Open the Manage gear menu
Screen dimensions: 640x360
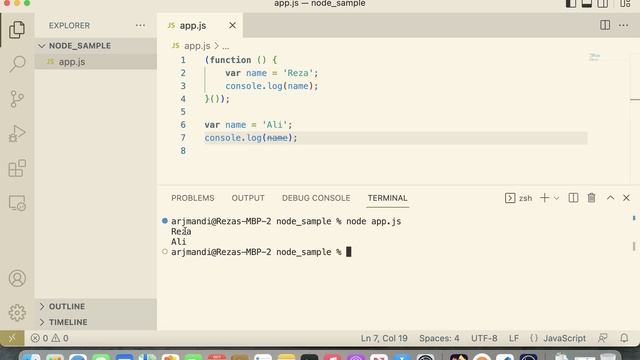pos(17,313)
